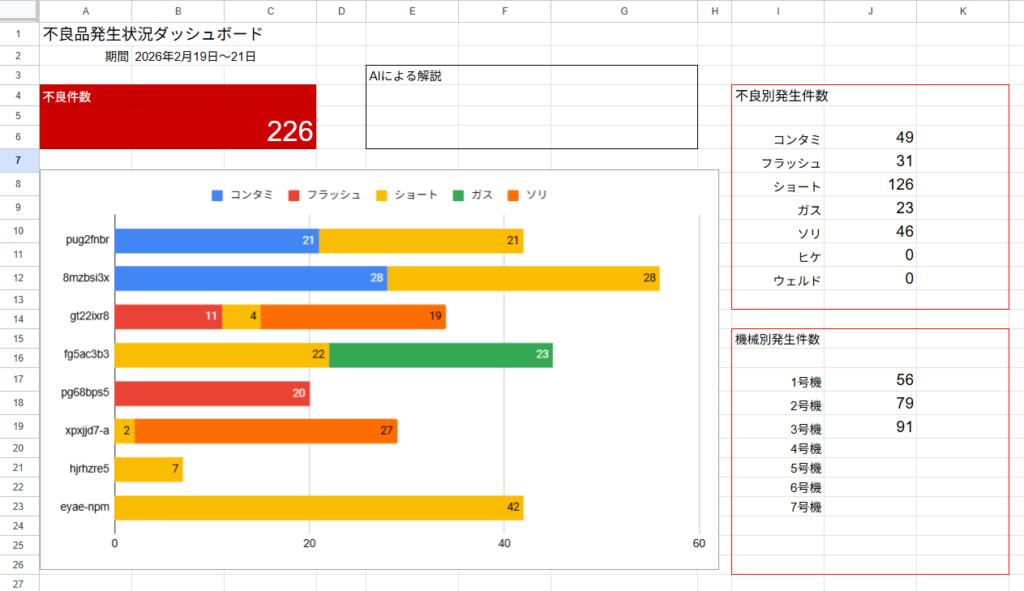Click the yellow ショート legend swatch
Viewport: 1024px width, 591px height.
(381, 195)
